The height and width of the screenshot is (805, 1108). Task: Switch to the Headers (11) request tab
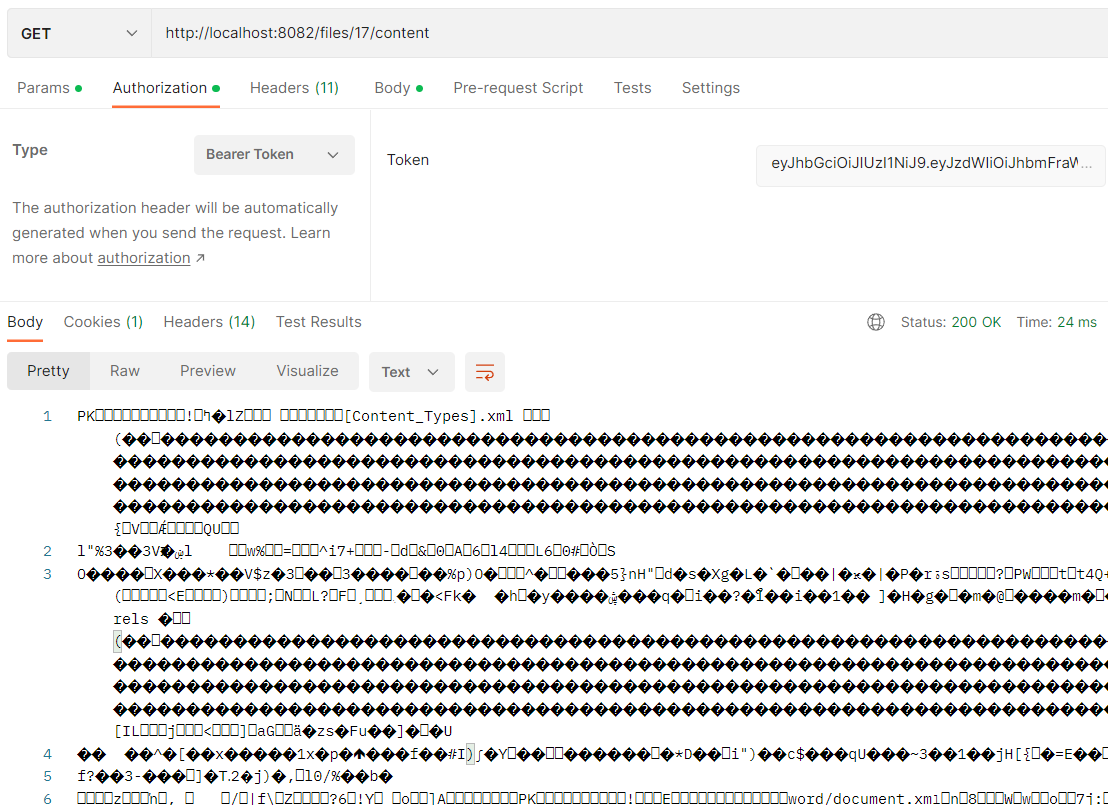tap(294, 88)
